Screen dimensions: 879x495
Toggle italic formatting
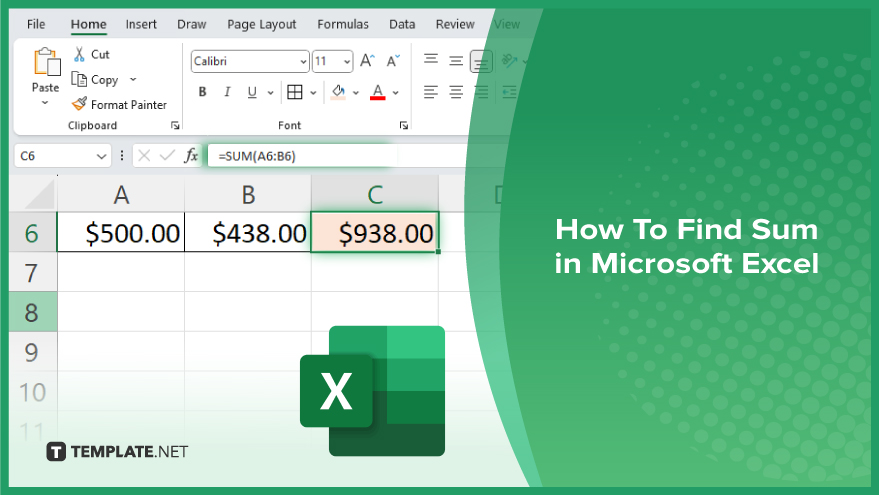click(227, 92)
